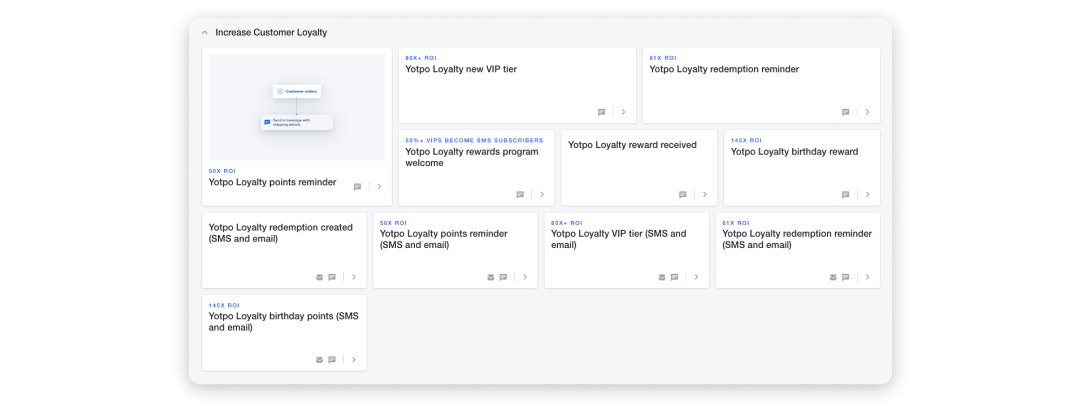Viewport: 1080px width, 403px height.
Task: Open arrow on Yotpo Loyalty reward received
Action: pyautogui.click(x=705, y=194)
